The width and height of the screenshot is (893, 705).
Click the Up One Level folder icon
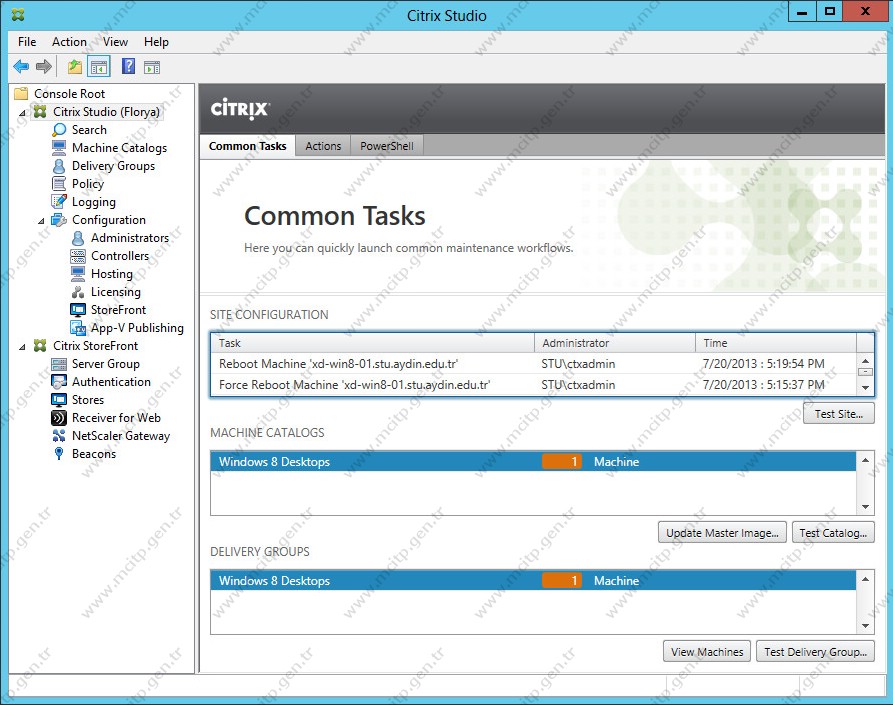point(75,67)
